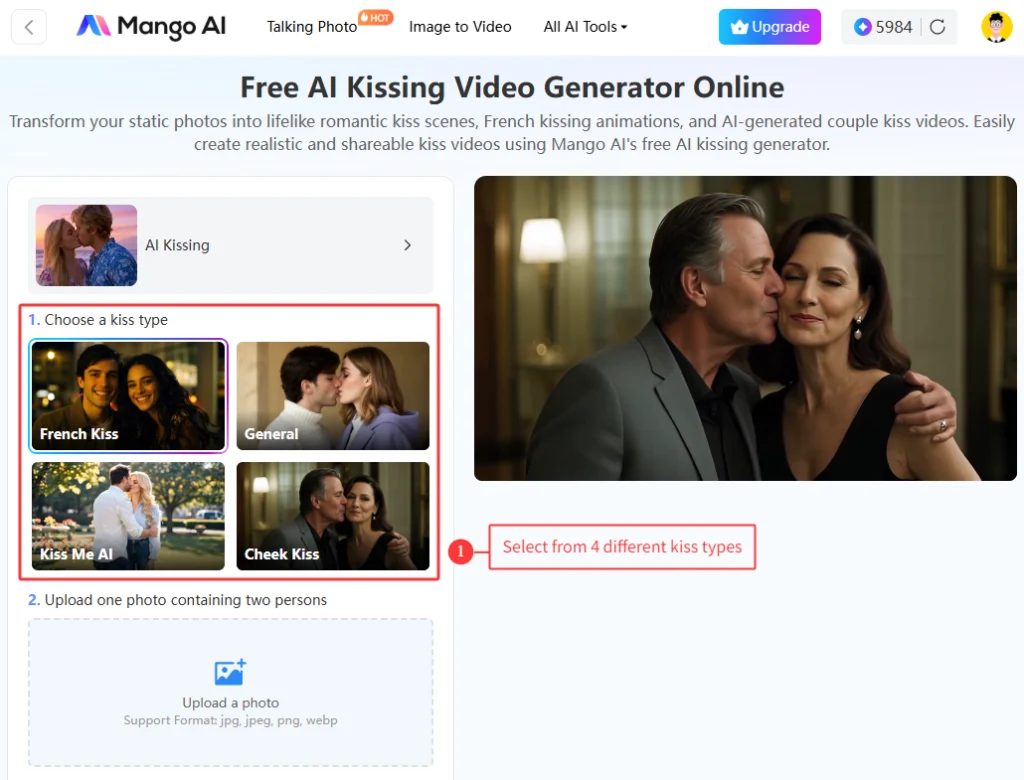Open the All AI Tools dropdown

point(584,27)
